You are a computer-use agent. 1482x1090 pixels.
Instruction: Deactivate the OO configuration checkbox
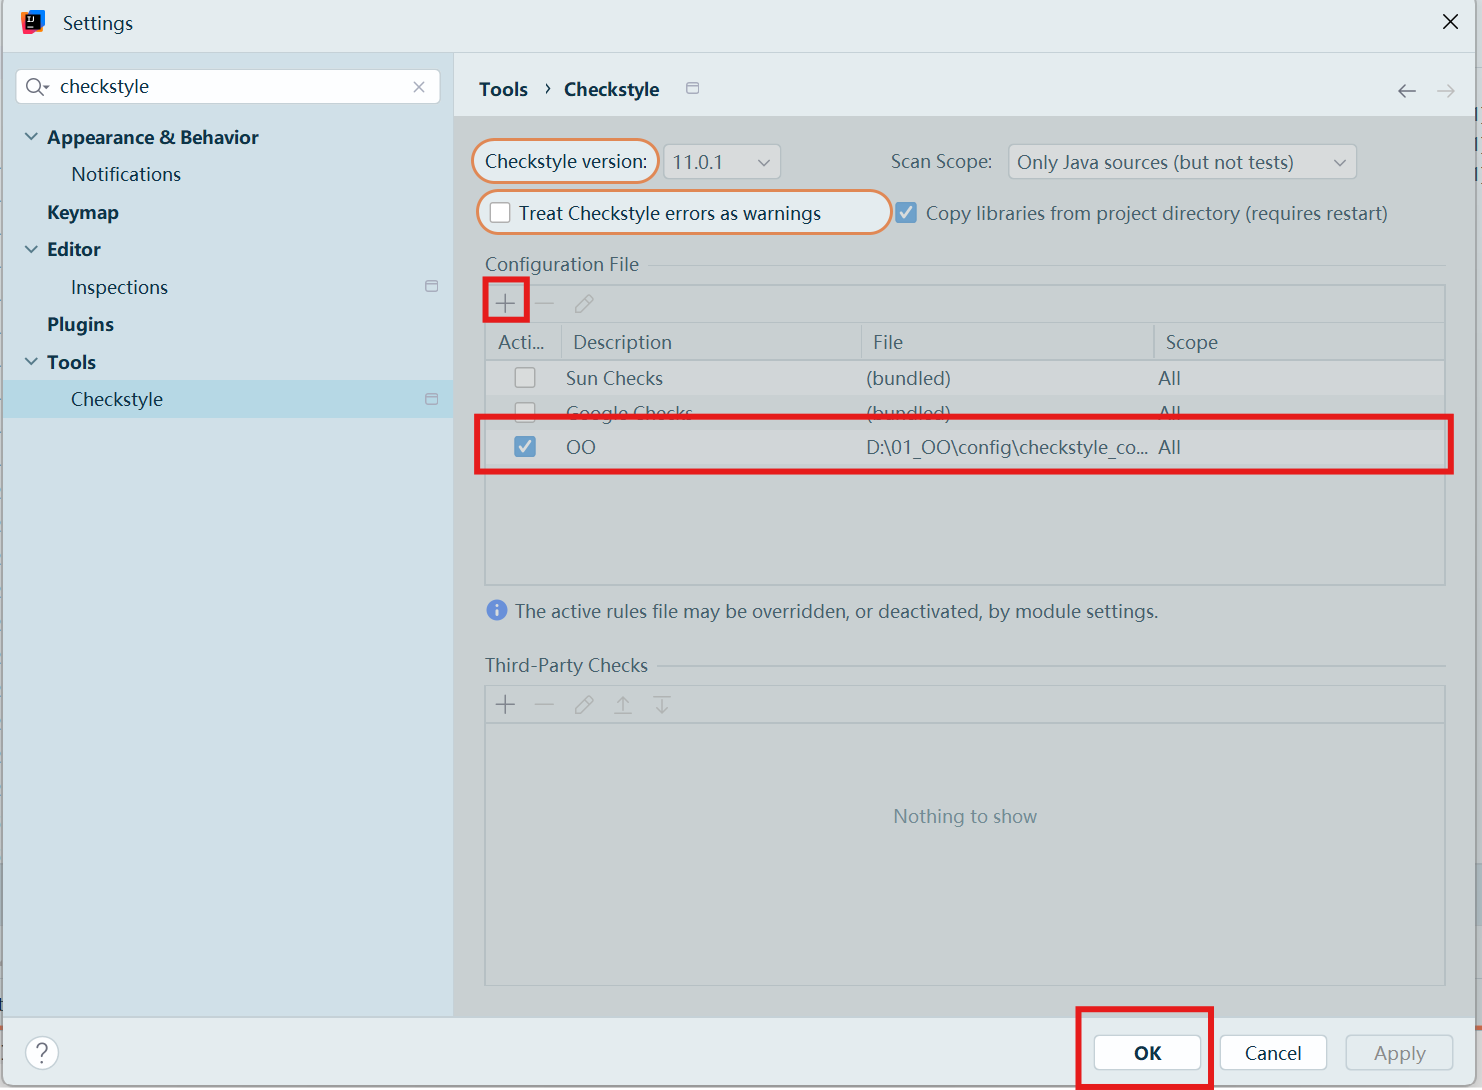pos(525,447)
